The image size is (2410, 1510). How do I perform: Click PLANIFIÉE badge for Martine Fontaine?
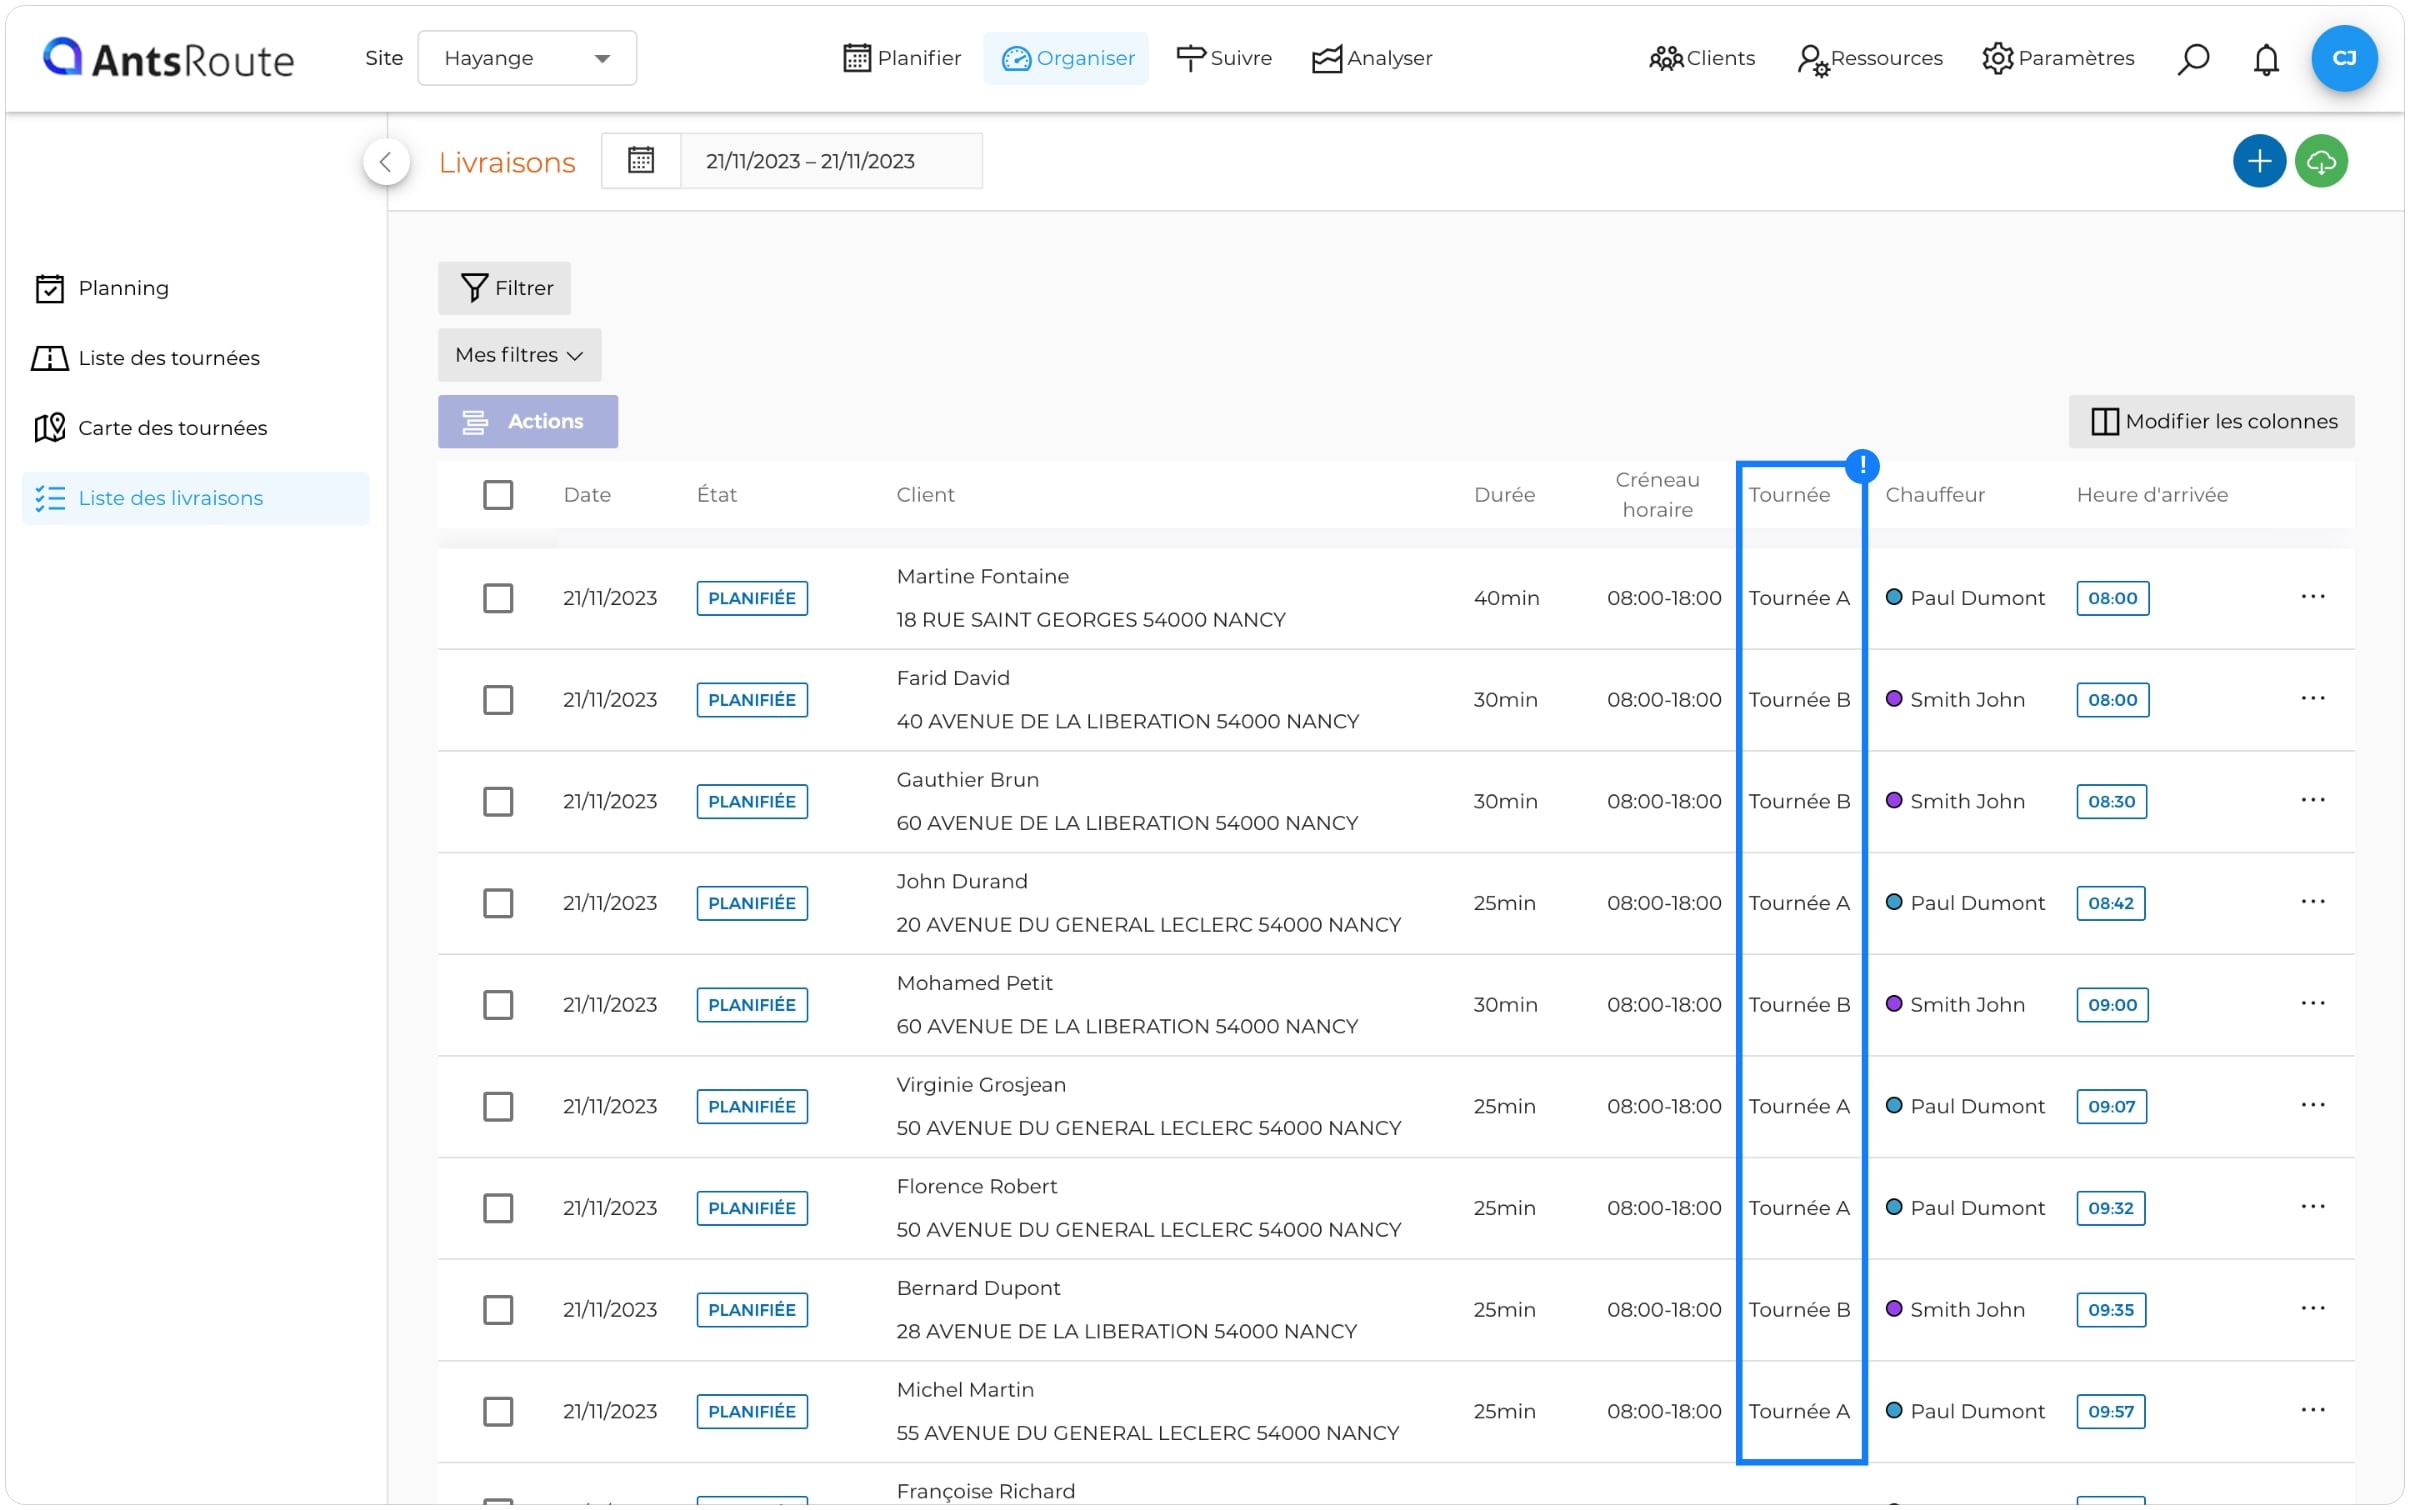pyautogui.click(x=751, y=598)
